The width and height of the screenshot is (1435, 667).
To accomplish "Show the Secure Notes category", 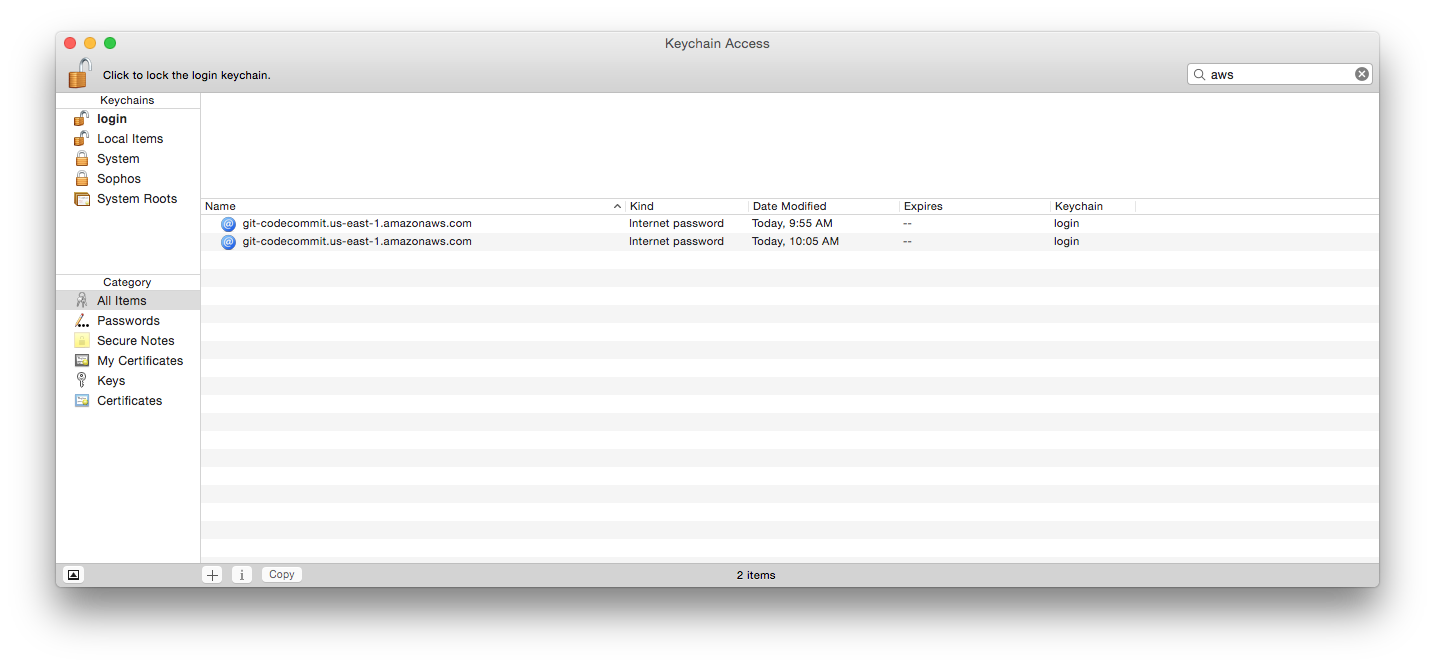I will click(x=135, y=341).
